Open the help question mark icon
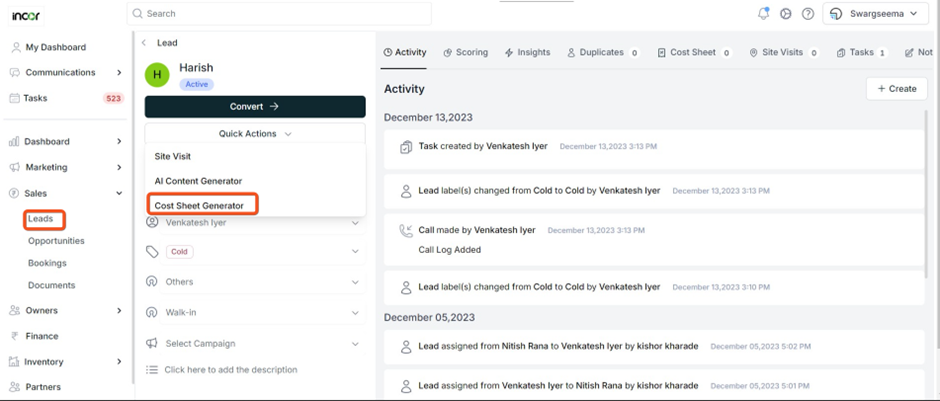 coord(808,14)
